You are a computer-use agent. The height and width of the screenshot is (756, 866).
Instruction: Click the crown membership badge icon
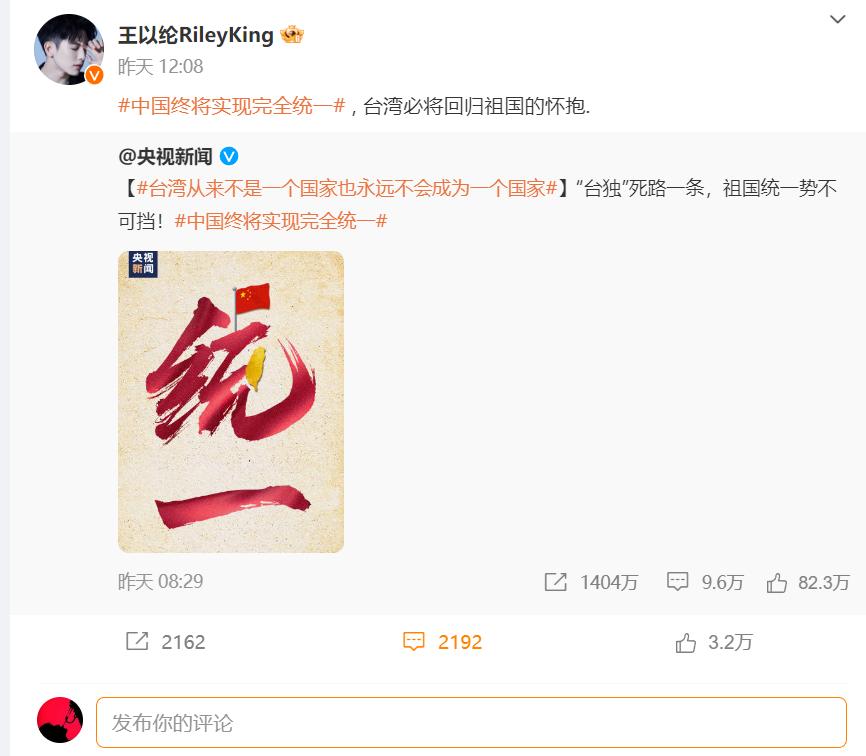pyautogui.click(x=292, y=34)
